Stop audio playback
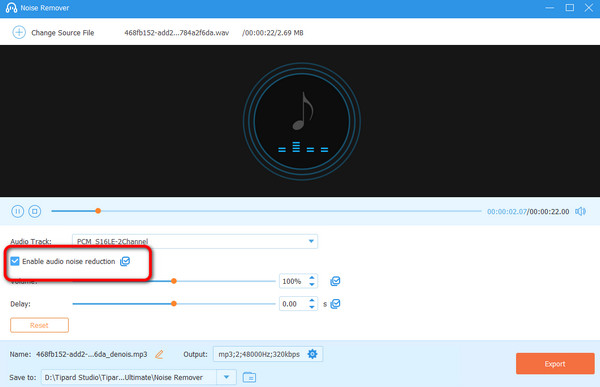600x387 pixels. coord(35,211)
